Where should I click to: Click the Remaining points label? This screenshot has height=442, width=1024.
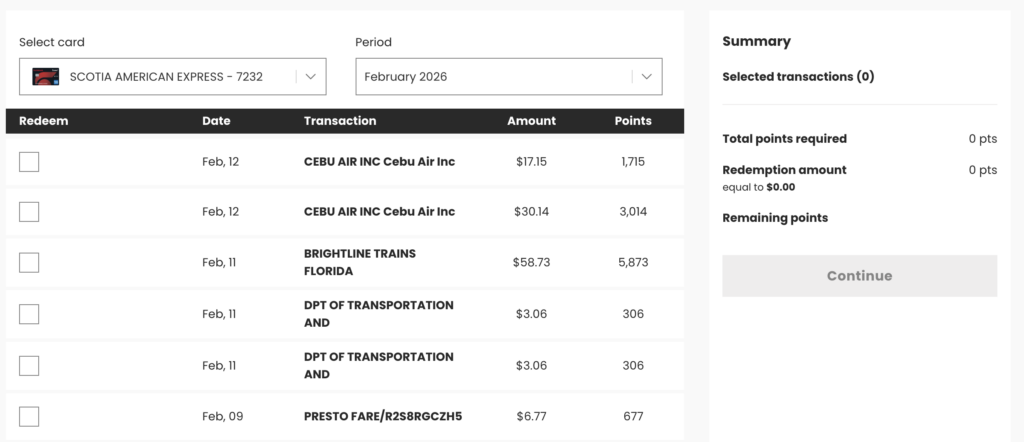coord(775,218)
